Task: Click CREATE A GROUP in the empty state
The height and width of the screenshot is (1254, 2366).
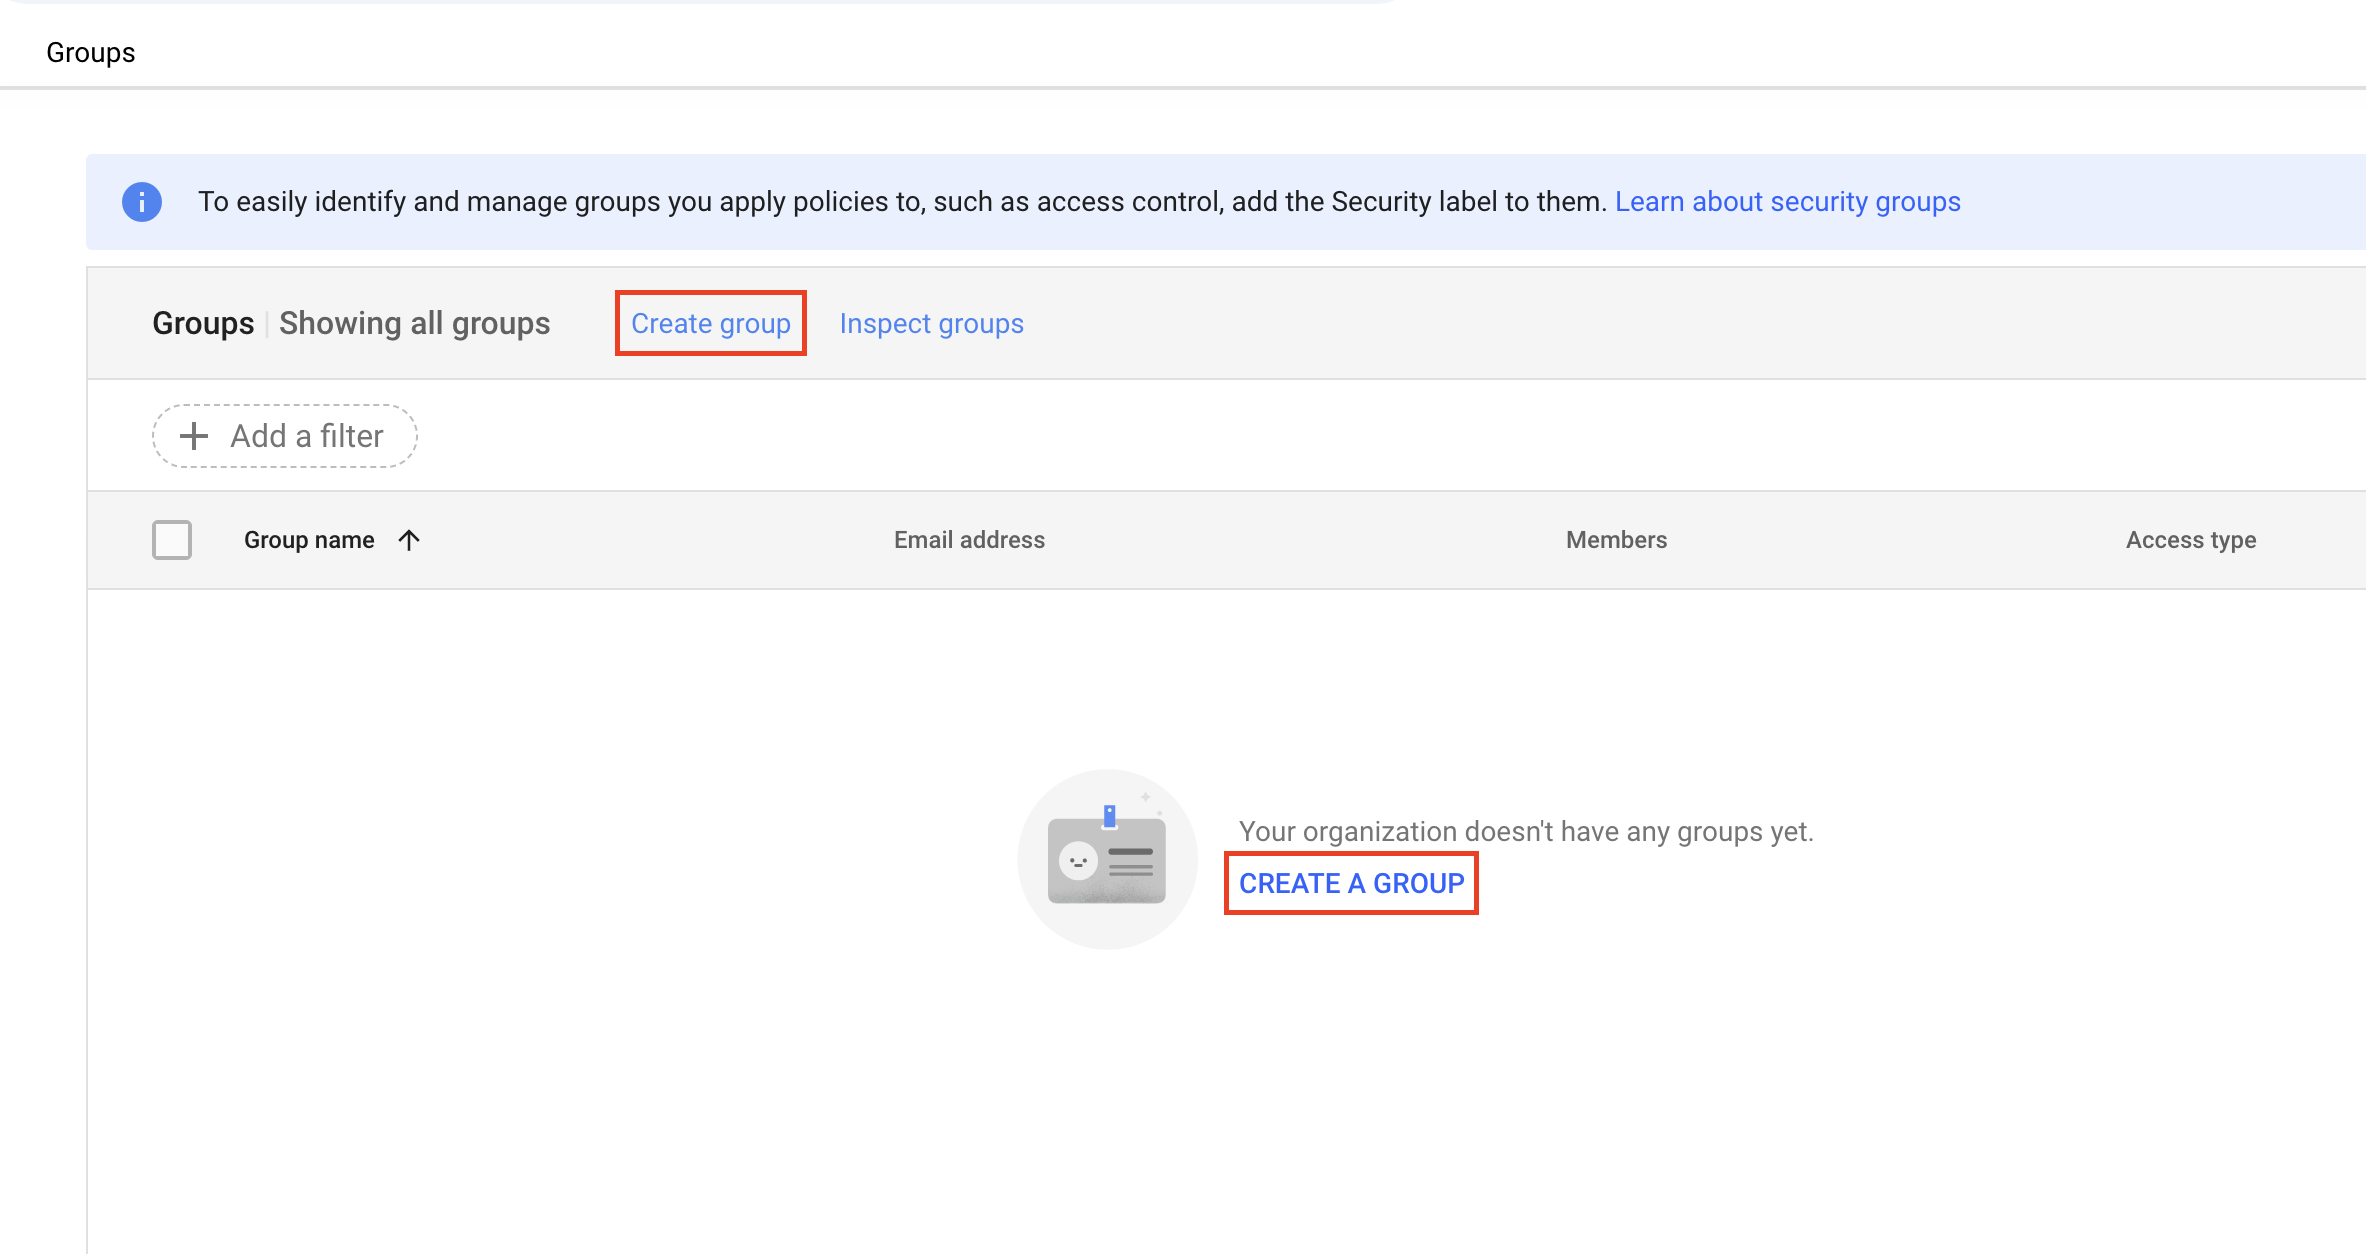Action: (x=1351, y=883)
